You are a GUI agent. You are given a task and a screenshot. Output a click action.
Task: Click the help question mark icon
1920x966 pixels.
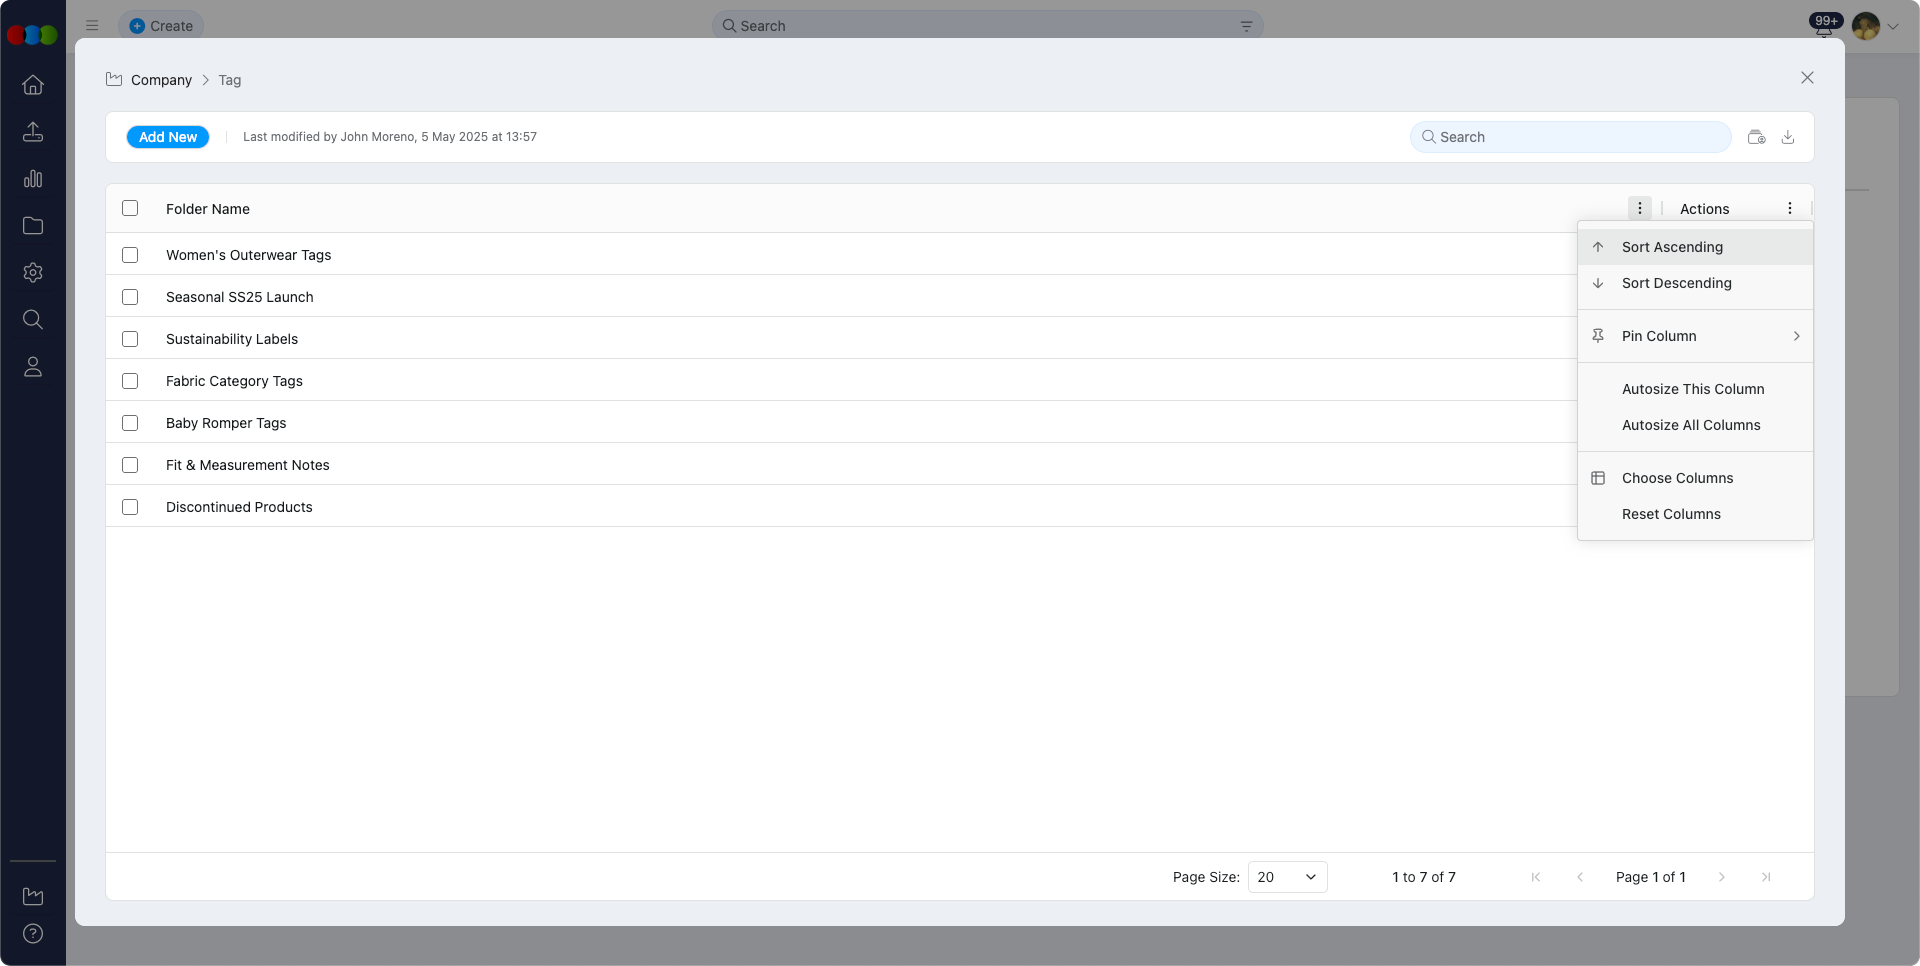[33, 934]
